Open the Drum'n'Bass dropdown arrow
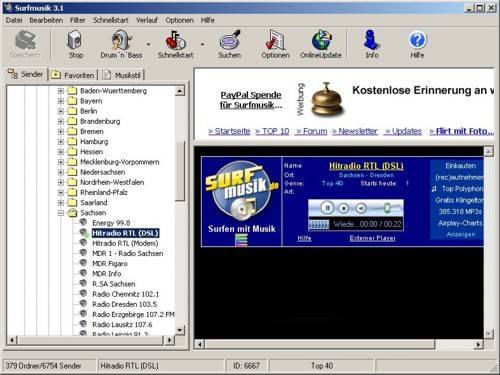Image resolution: width=500 pixels, height=375 pixels. [x=148, y=44]
